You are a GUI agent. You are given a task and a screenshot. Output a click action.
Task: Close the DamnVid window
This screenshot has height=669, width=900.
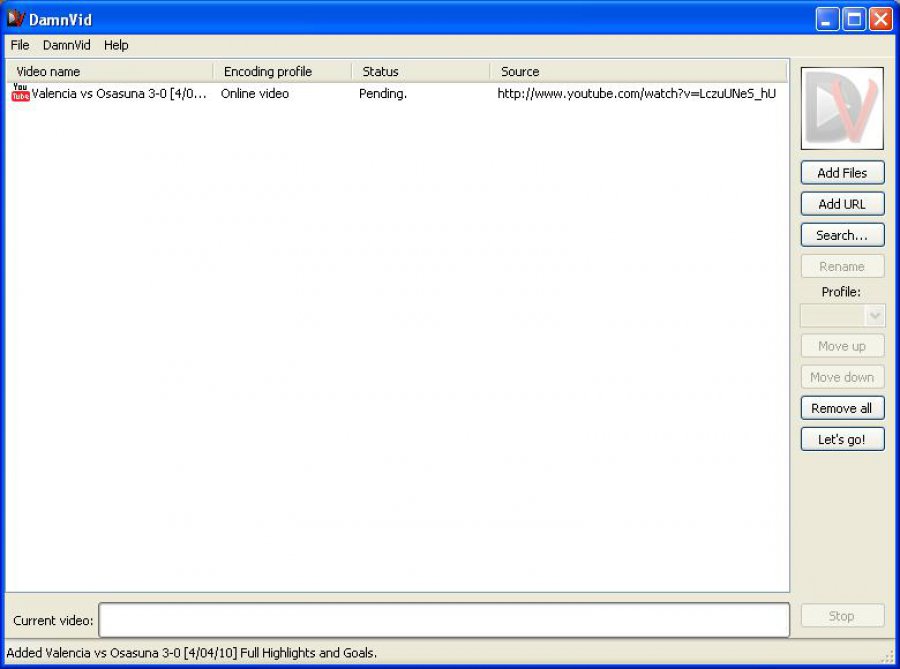(x=880, y=20)
